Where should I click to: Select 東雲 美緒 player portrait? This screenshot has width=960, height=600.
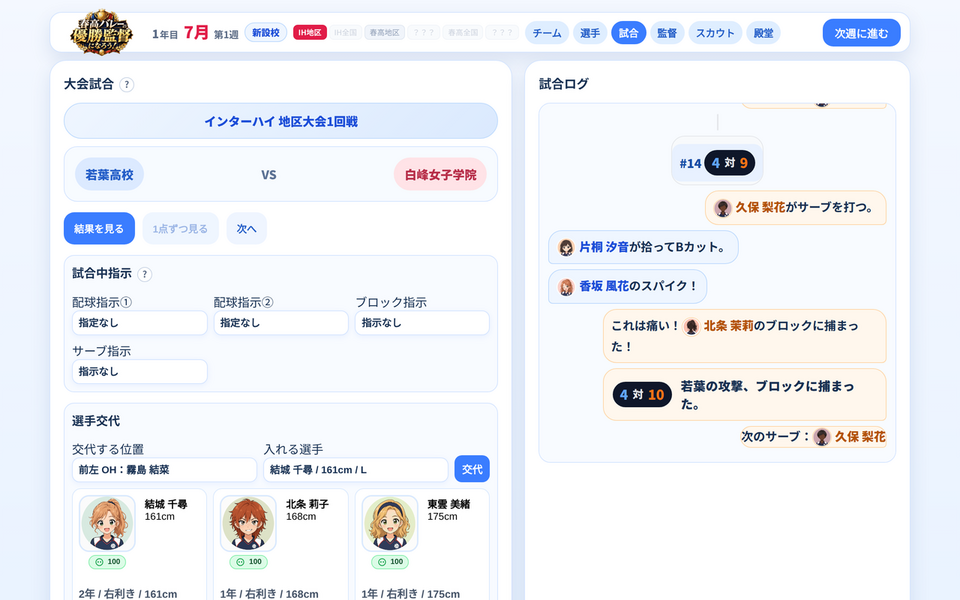tap(390, 523)
